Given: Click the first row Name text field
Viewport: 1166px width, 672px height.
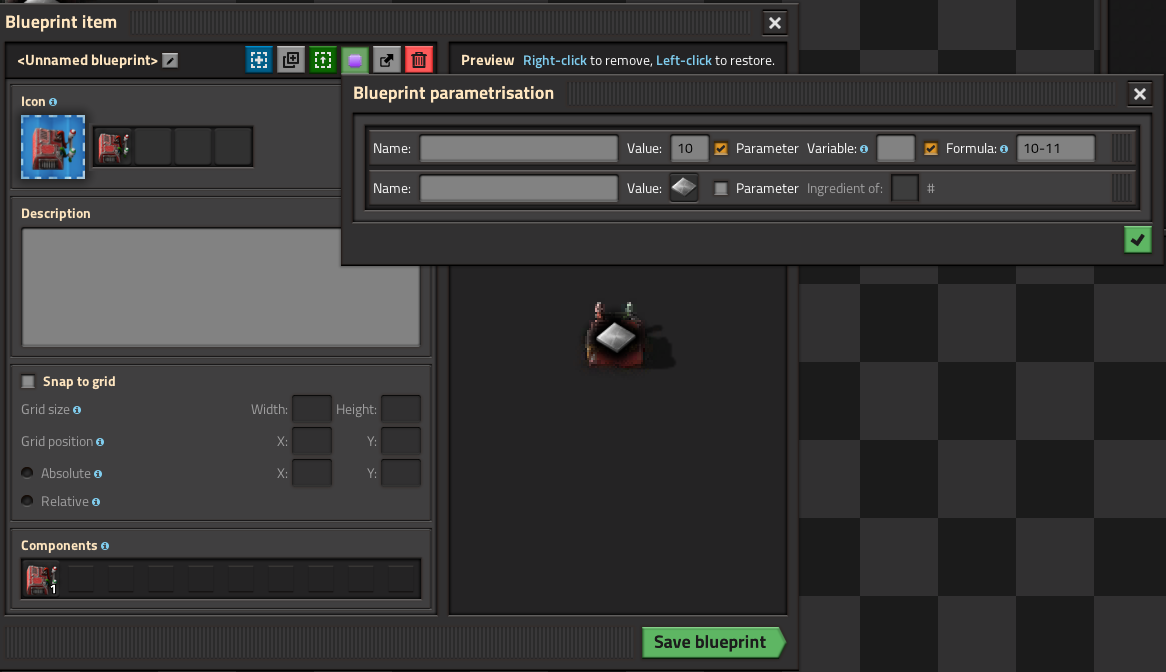Looking at the screenshot, I should pyautogui.click(x=518, y=149).
